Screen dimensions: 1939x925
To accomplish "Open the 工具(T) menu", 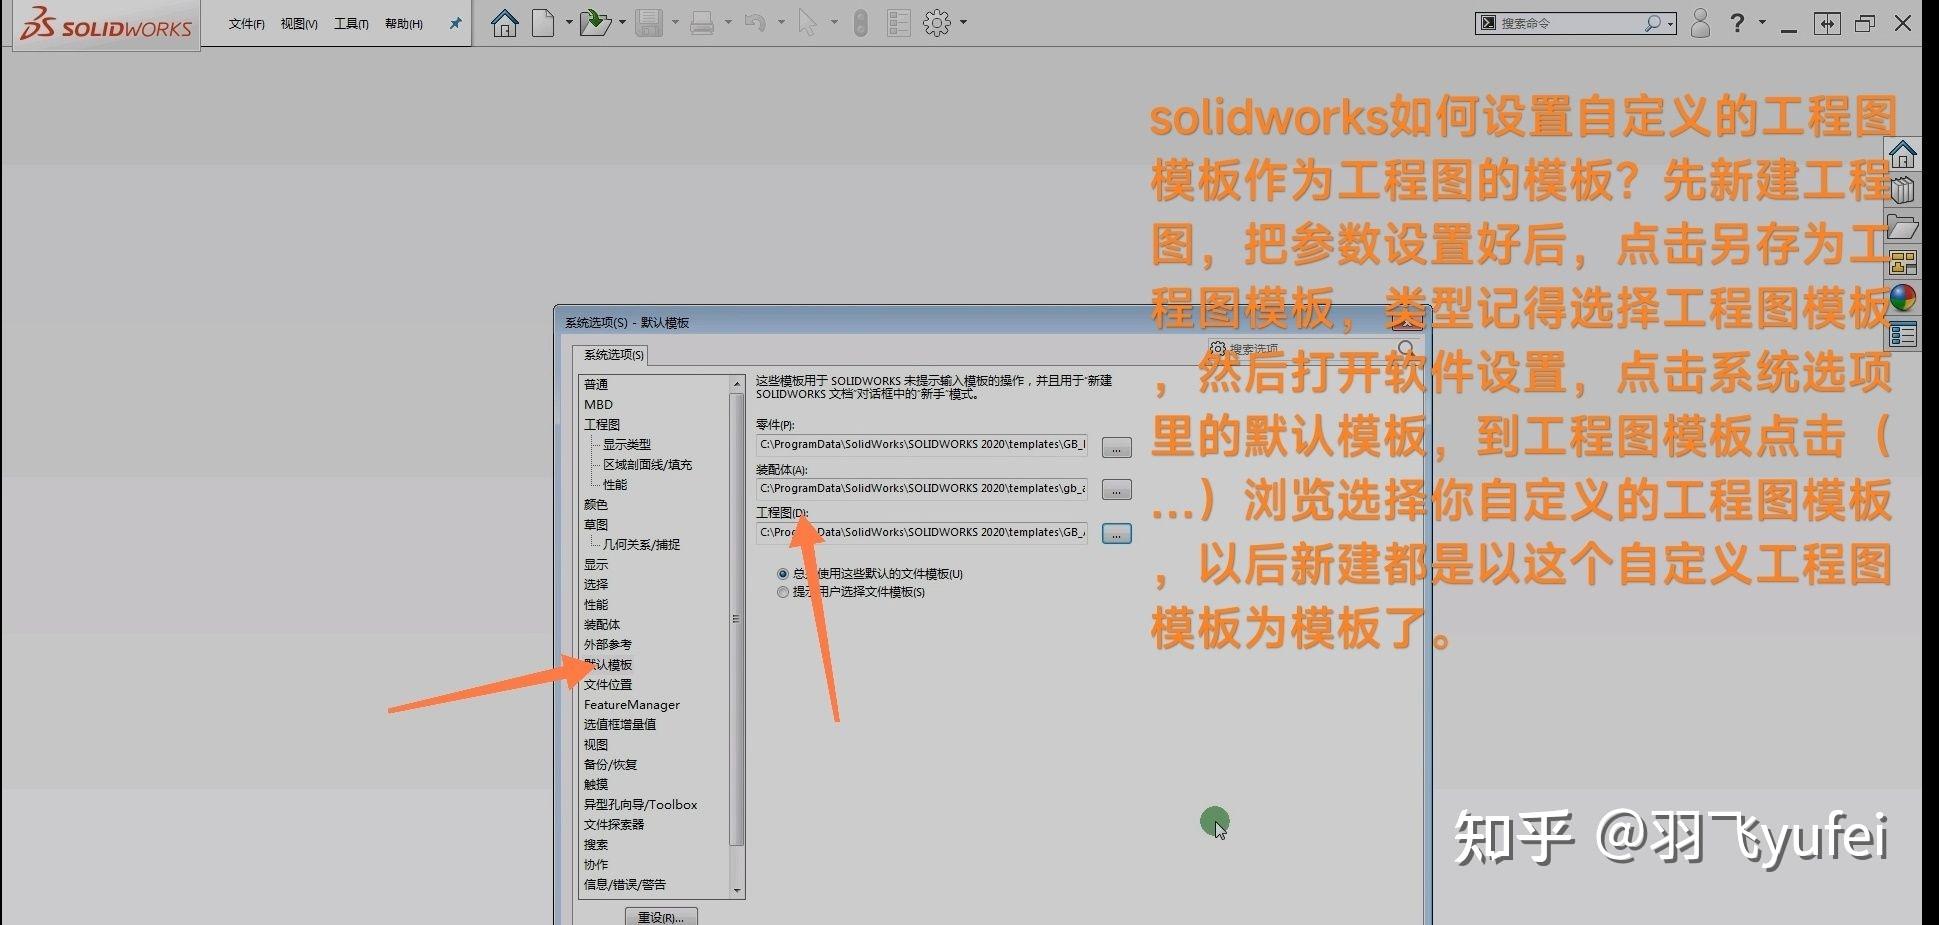I will (x=351, y=24).
